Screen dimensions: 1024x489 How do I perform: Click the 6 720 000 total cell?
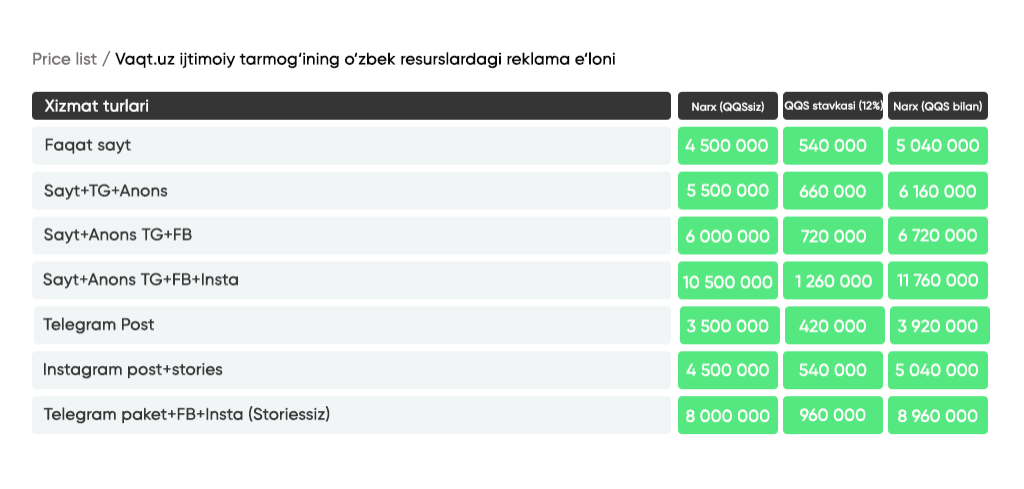click(x=938, y=236)
